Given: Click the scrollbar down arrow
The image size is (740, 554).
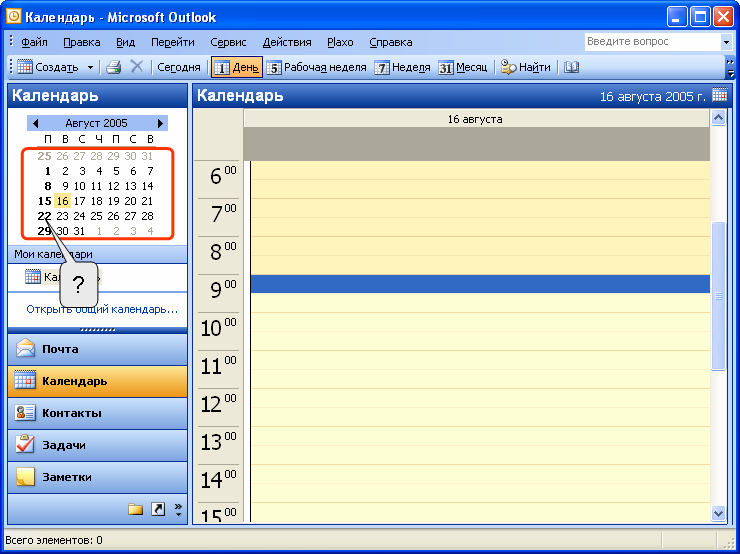Looking at the screenshot, I should [x=718, y=513].
